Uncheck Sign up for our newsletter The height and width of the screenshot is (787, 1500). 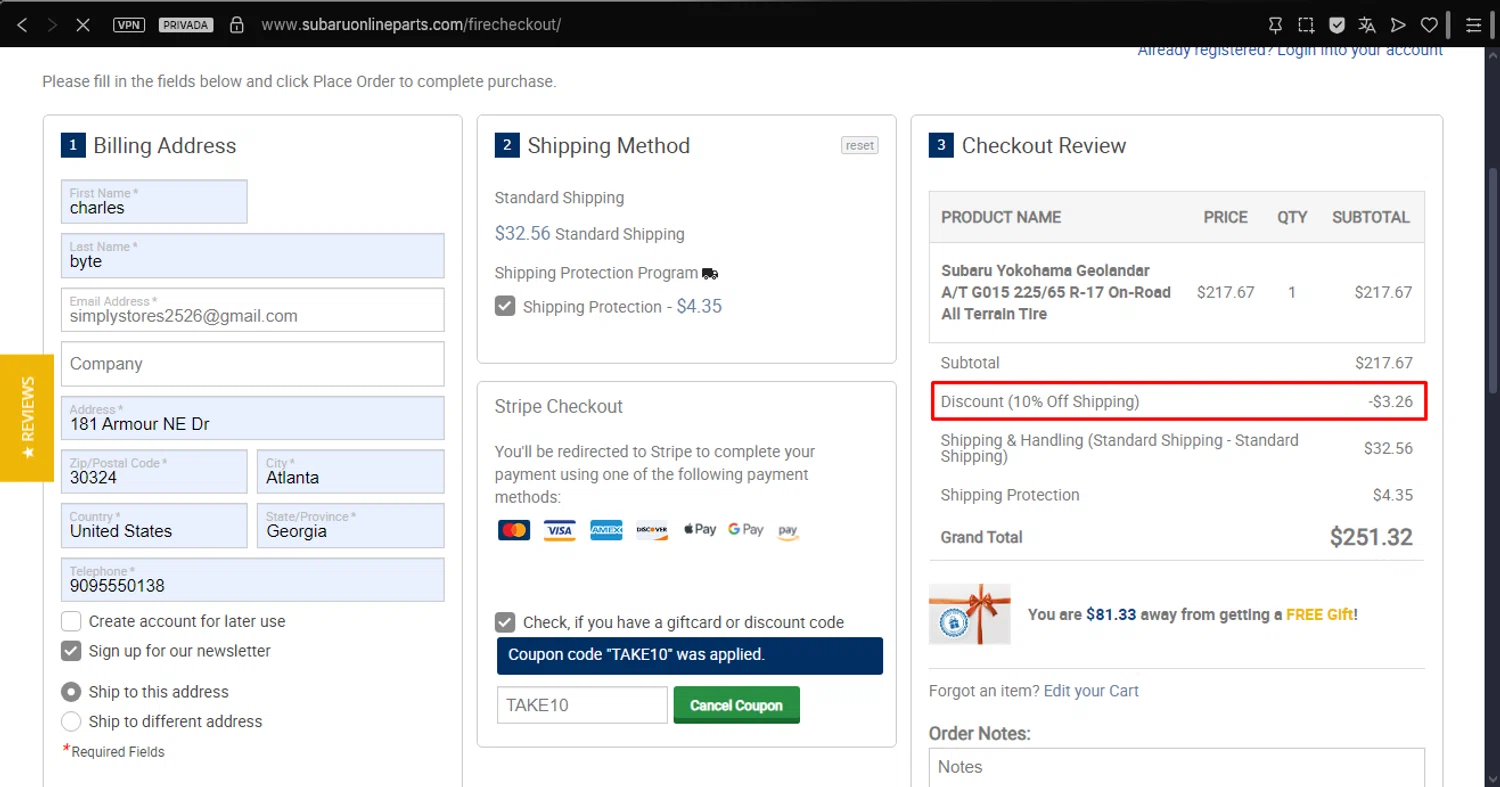(x=71, y=651)
